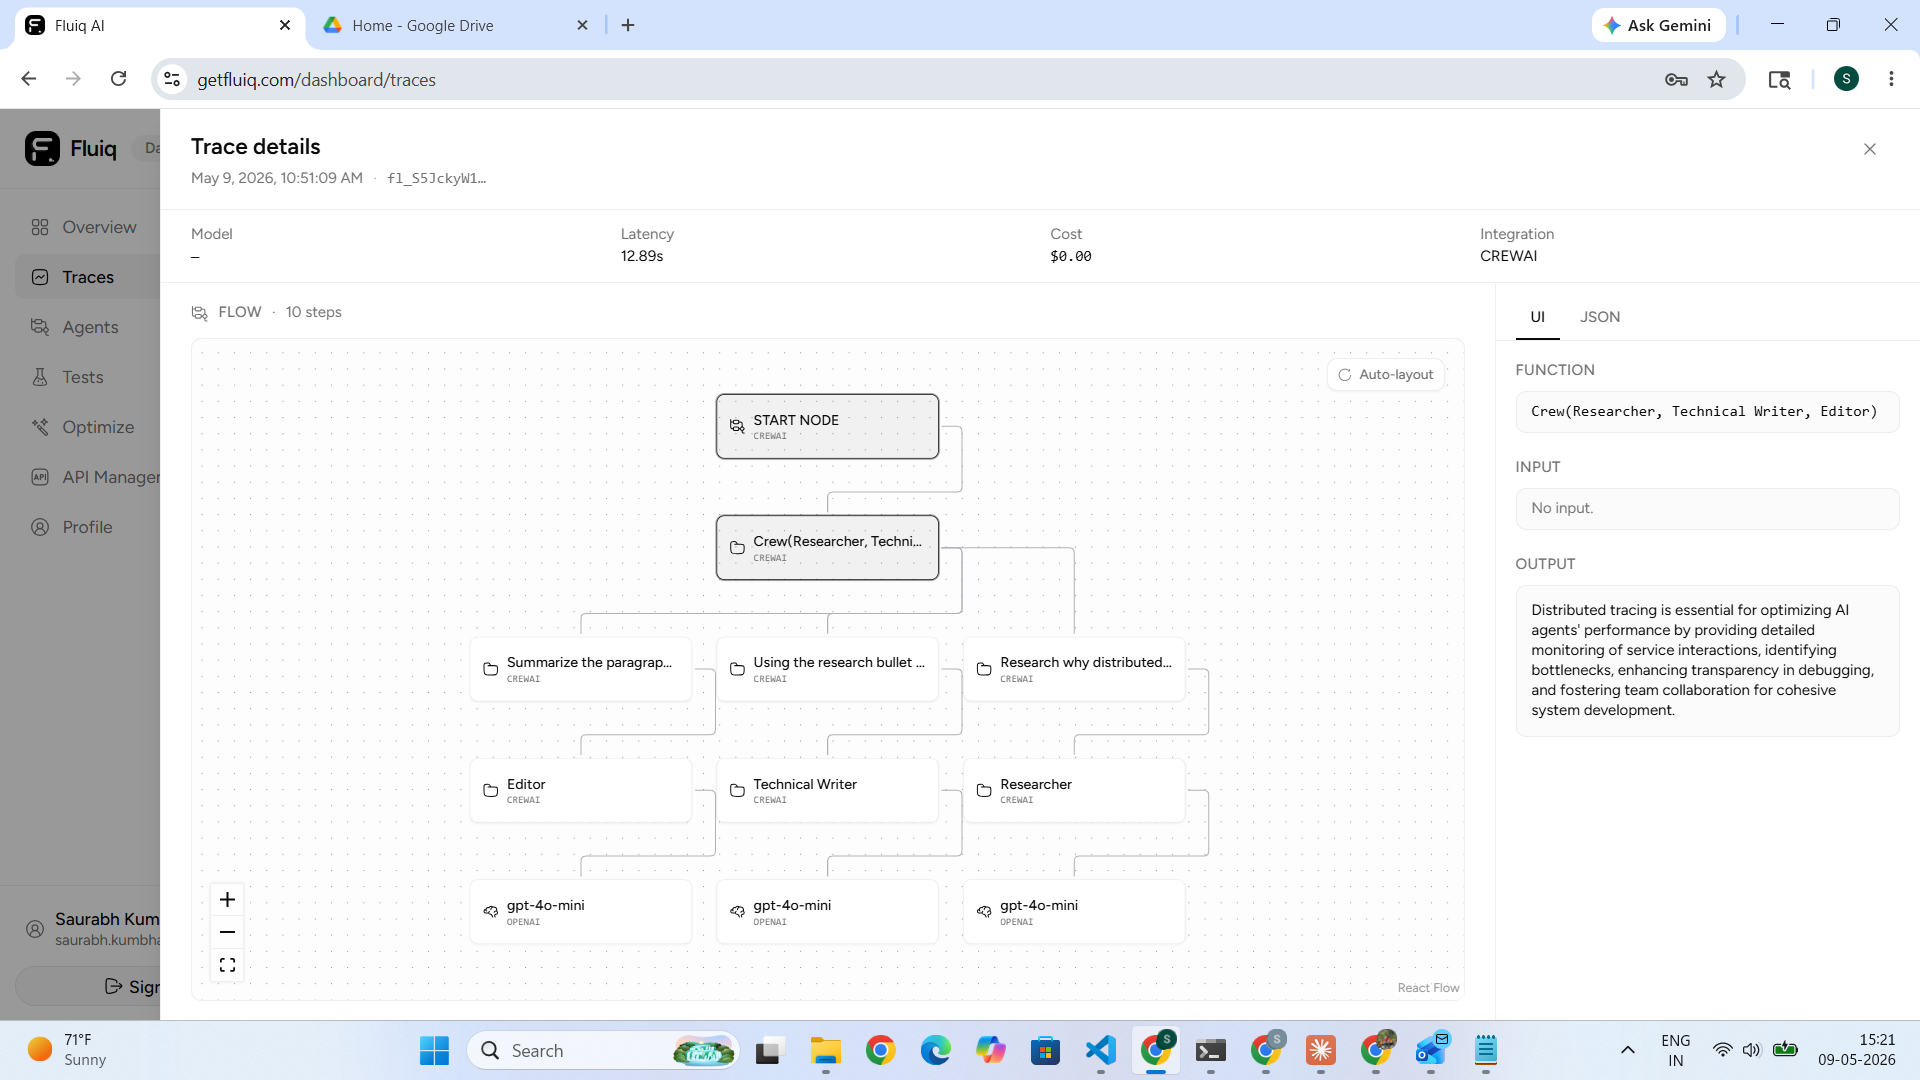Image resolution: width=1920 pixels, height=1080 pixels.
Task: Open the Using the research bullet node
Action: (x=827, y=669)
